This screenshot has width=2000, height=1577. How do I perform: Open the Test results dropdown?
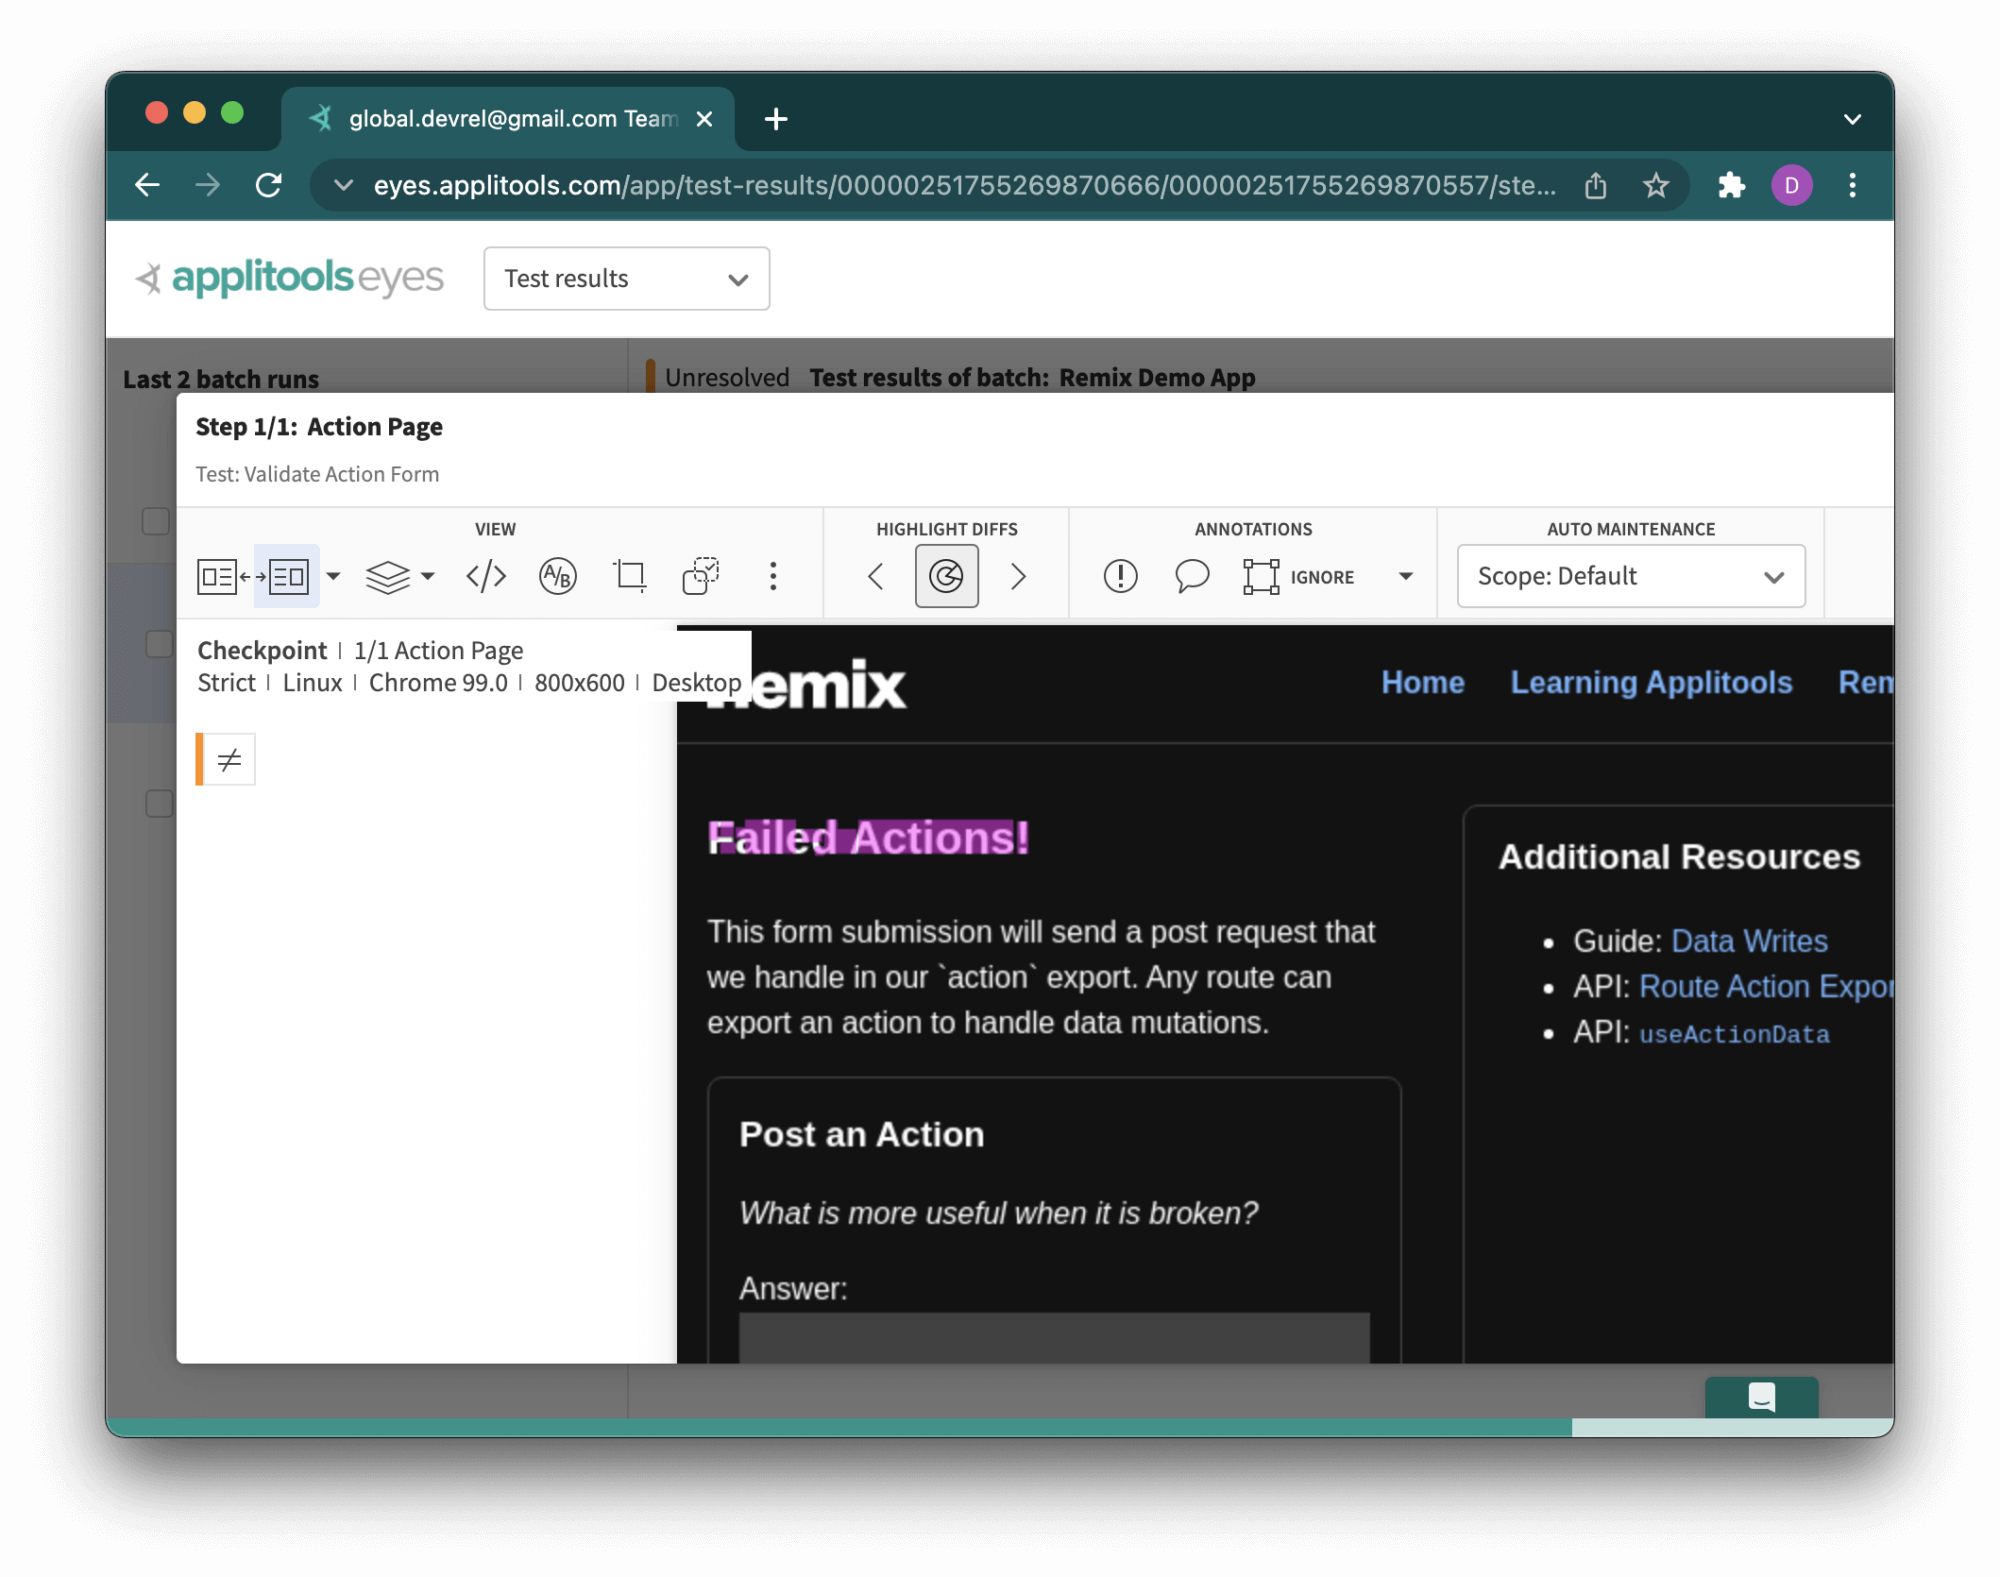pos(626,279)
